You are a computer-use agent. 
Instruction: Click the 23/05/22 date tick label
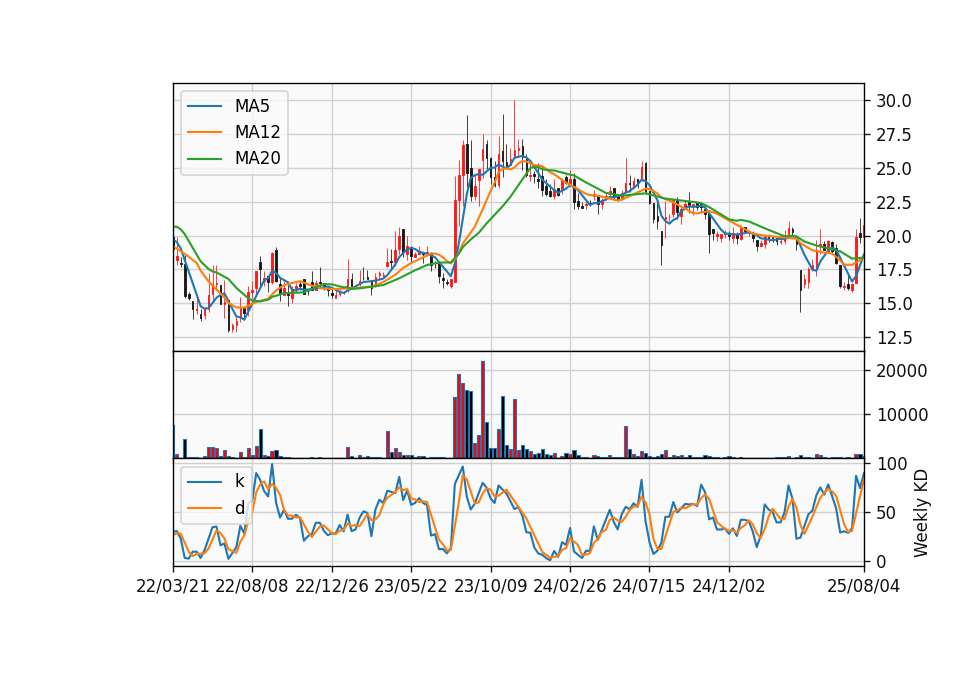pyautogui.click(x=411, y=586)
